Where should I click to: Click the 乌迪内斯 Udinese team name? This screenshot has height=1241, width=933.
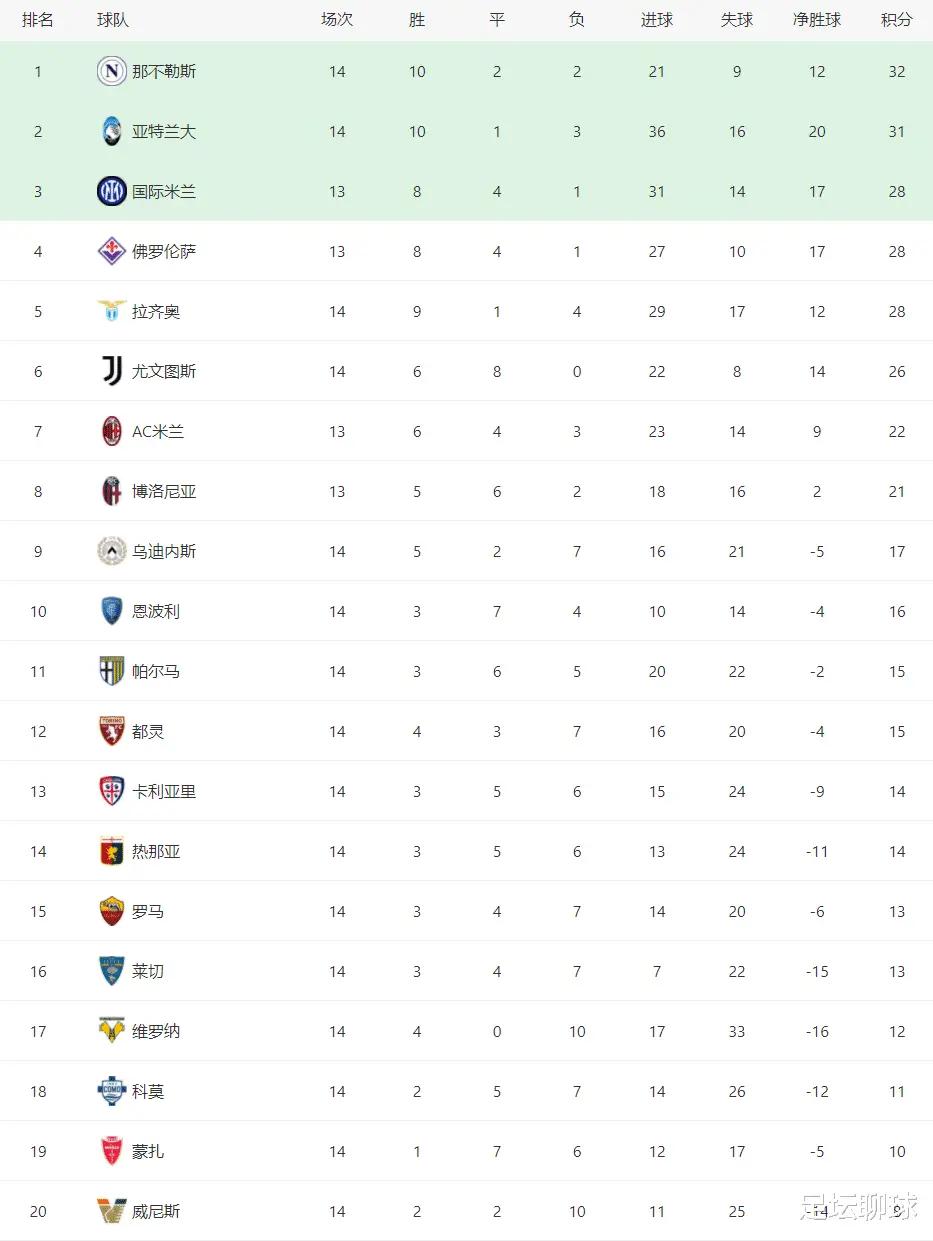click(164, 551)
